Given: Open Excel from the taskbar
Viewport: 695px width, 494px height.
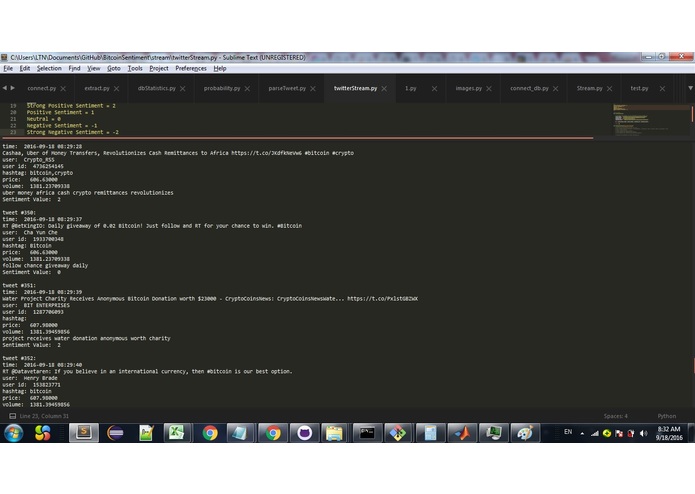Looking at the screenshot, I should 176,433.
